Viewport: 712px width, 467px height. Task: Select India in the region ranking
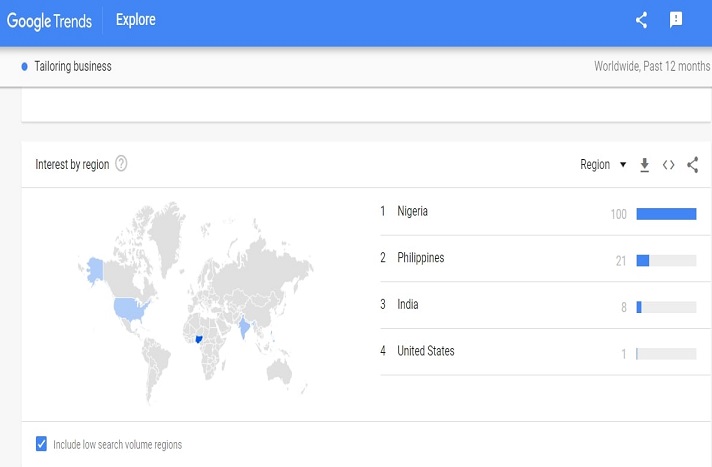pyautogui.click(x=407, y=304)
